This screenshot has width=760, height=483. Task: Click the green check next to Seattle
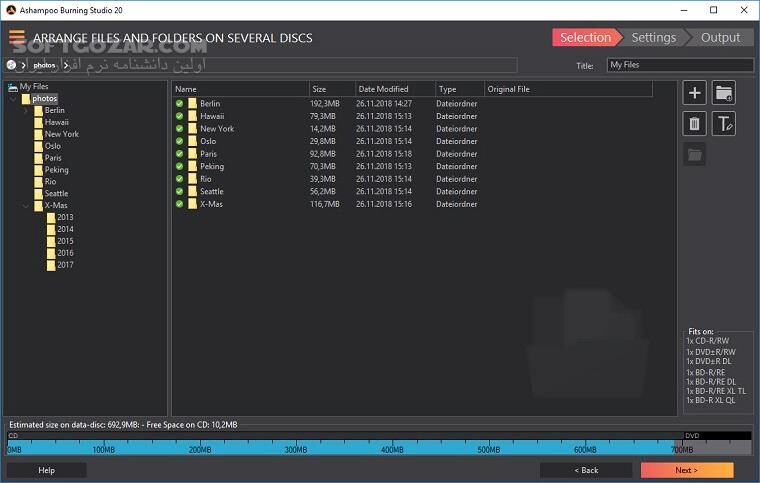pos(180,191)
